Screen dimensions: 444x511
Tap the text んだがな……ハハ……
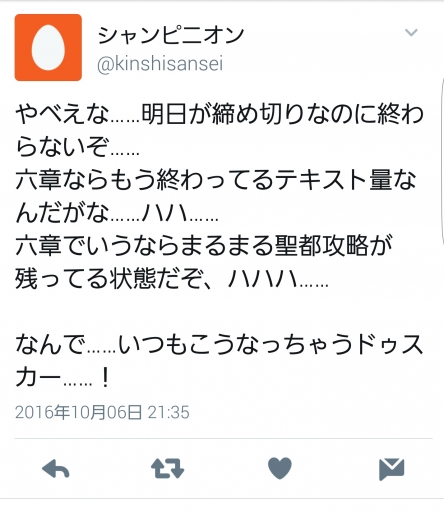tap(117, 213)
